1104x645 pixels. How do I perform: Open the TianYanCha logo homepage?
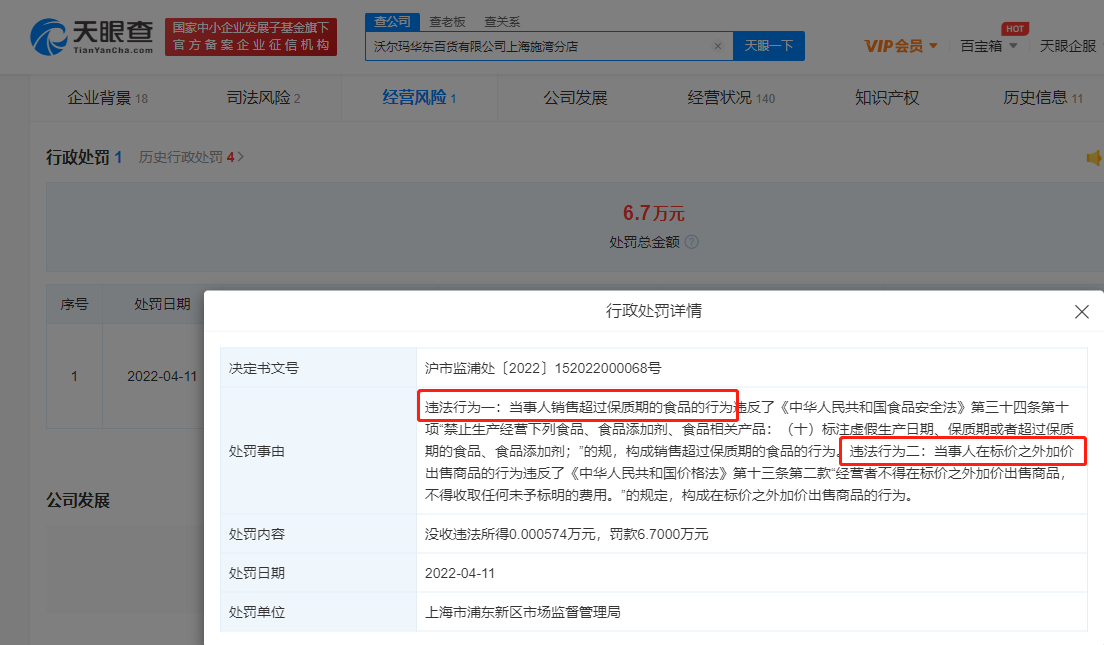pos(92,37)
